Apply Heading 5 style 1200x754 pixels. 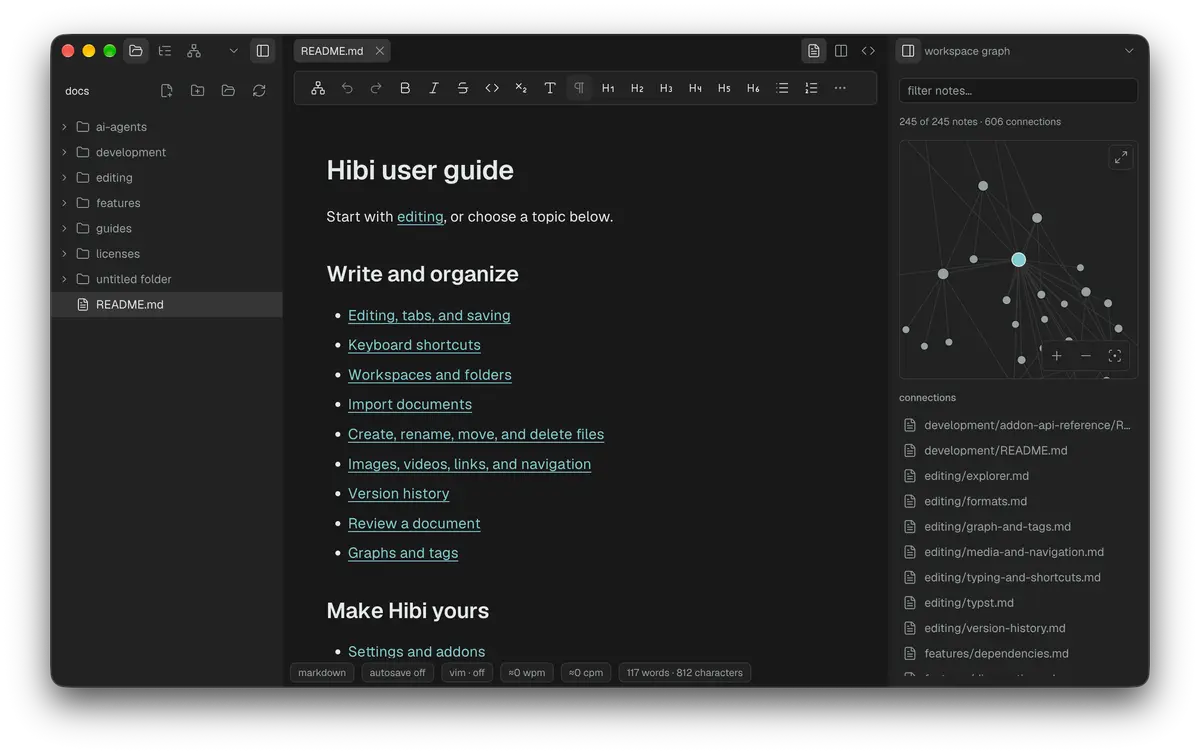[x=724, y=88]
